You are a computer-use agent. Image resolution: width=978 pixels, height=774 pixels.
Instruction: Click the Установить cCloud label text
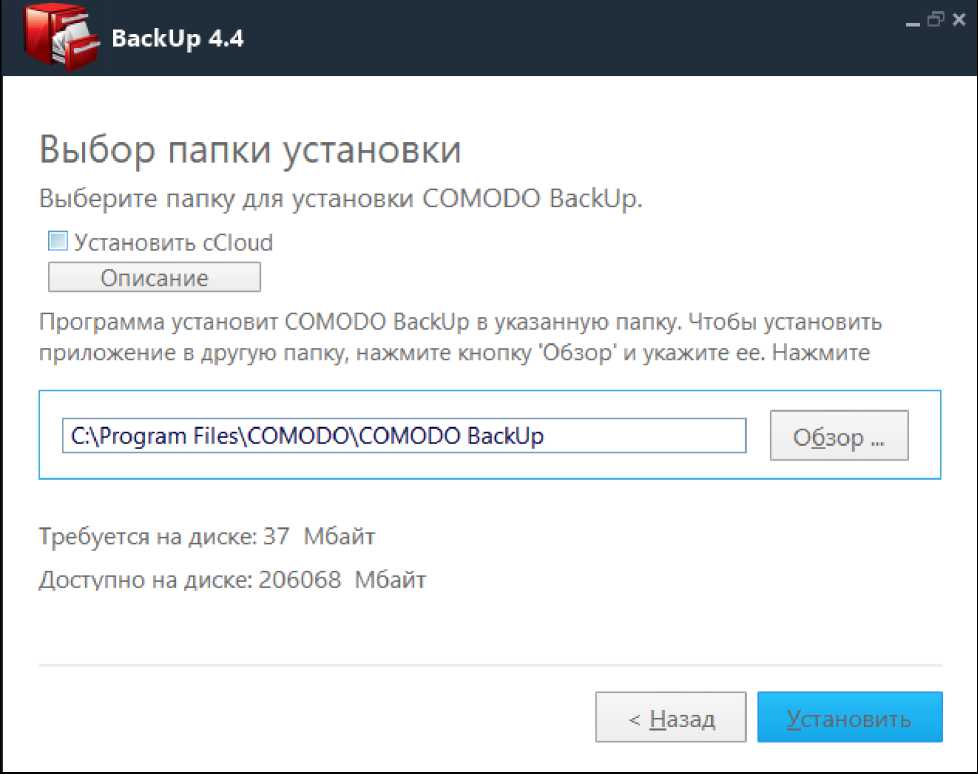coord(173,242)
